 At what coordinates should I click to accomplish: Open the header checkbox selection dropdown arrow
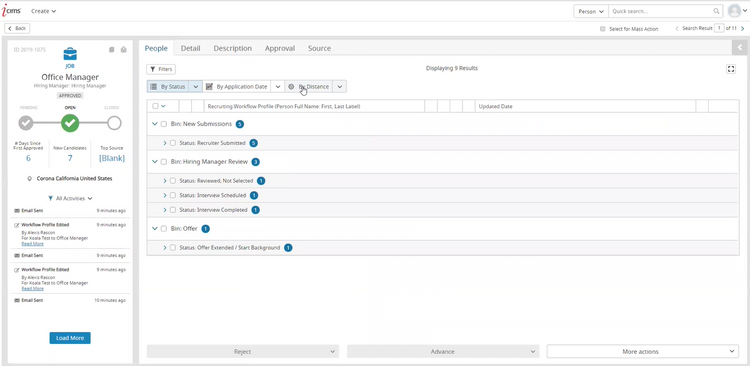click(x=163, y=106)
